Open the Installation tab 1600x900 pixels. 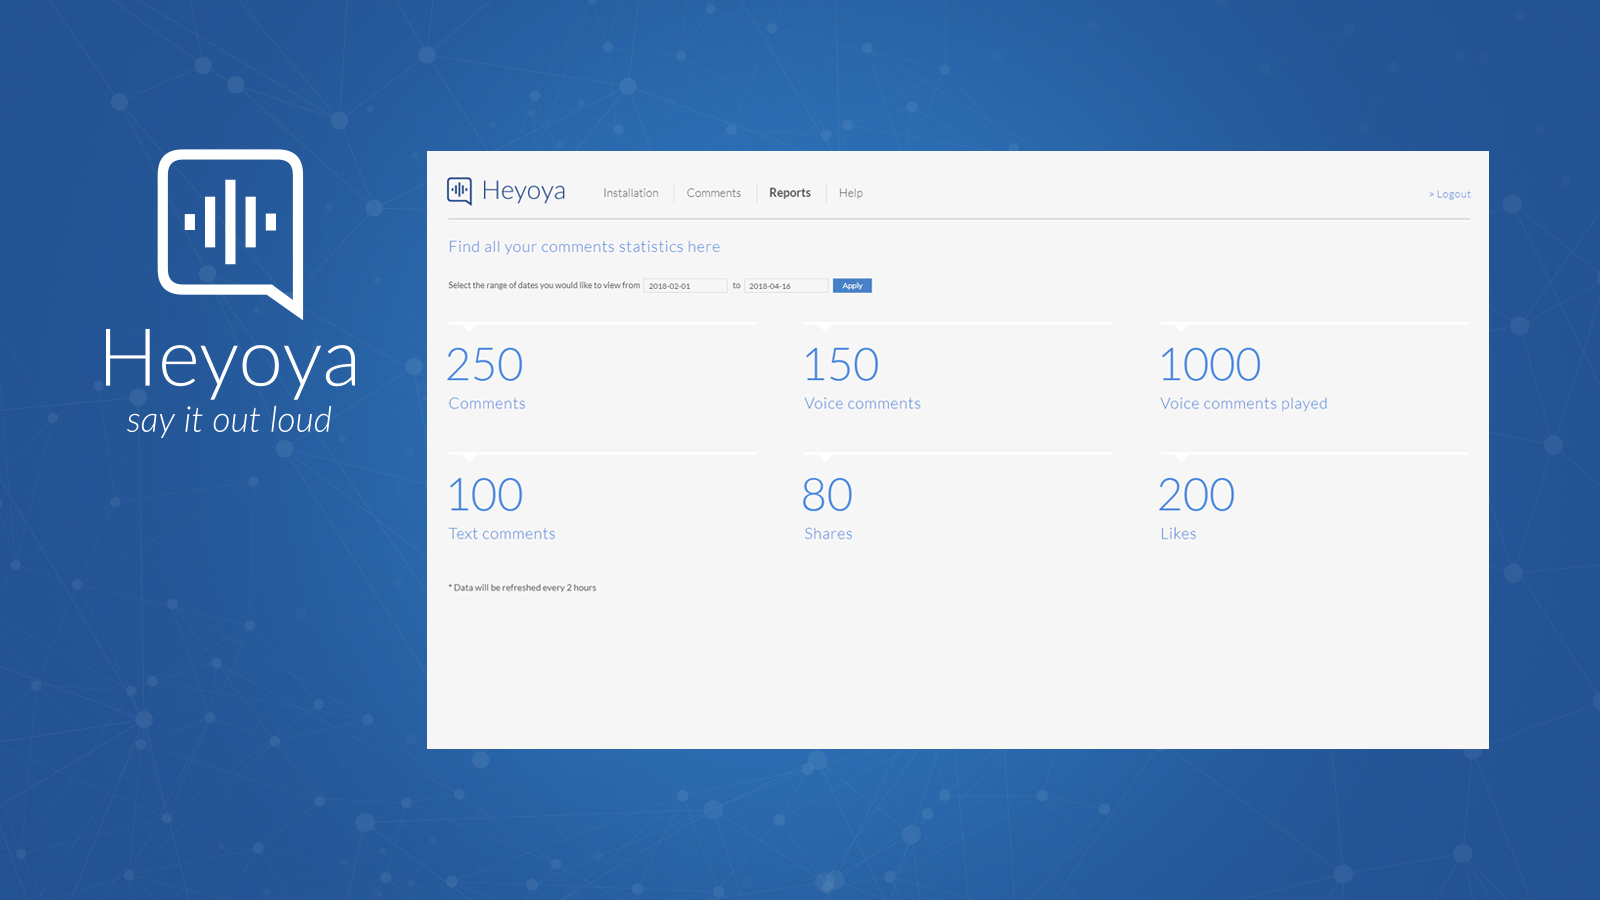[x=631, y=193]
